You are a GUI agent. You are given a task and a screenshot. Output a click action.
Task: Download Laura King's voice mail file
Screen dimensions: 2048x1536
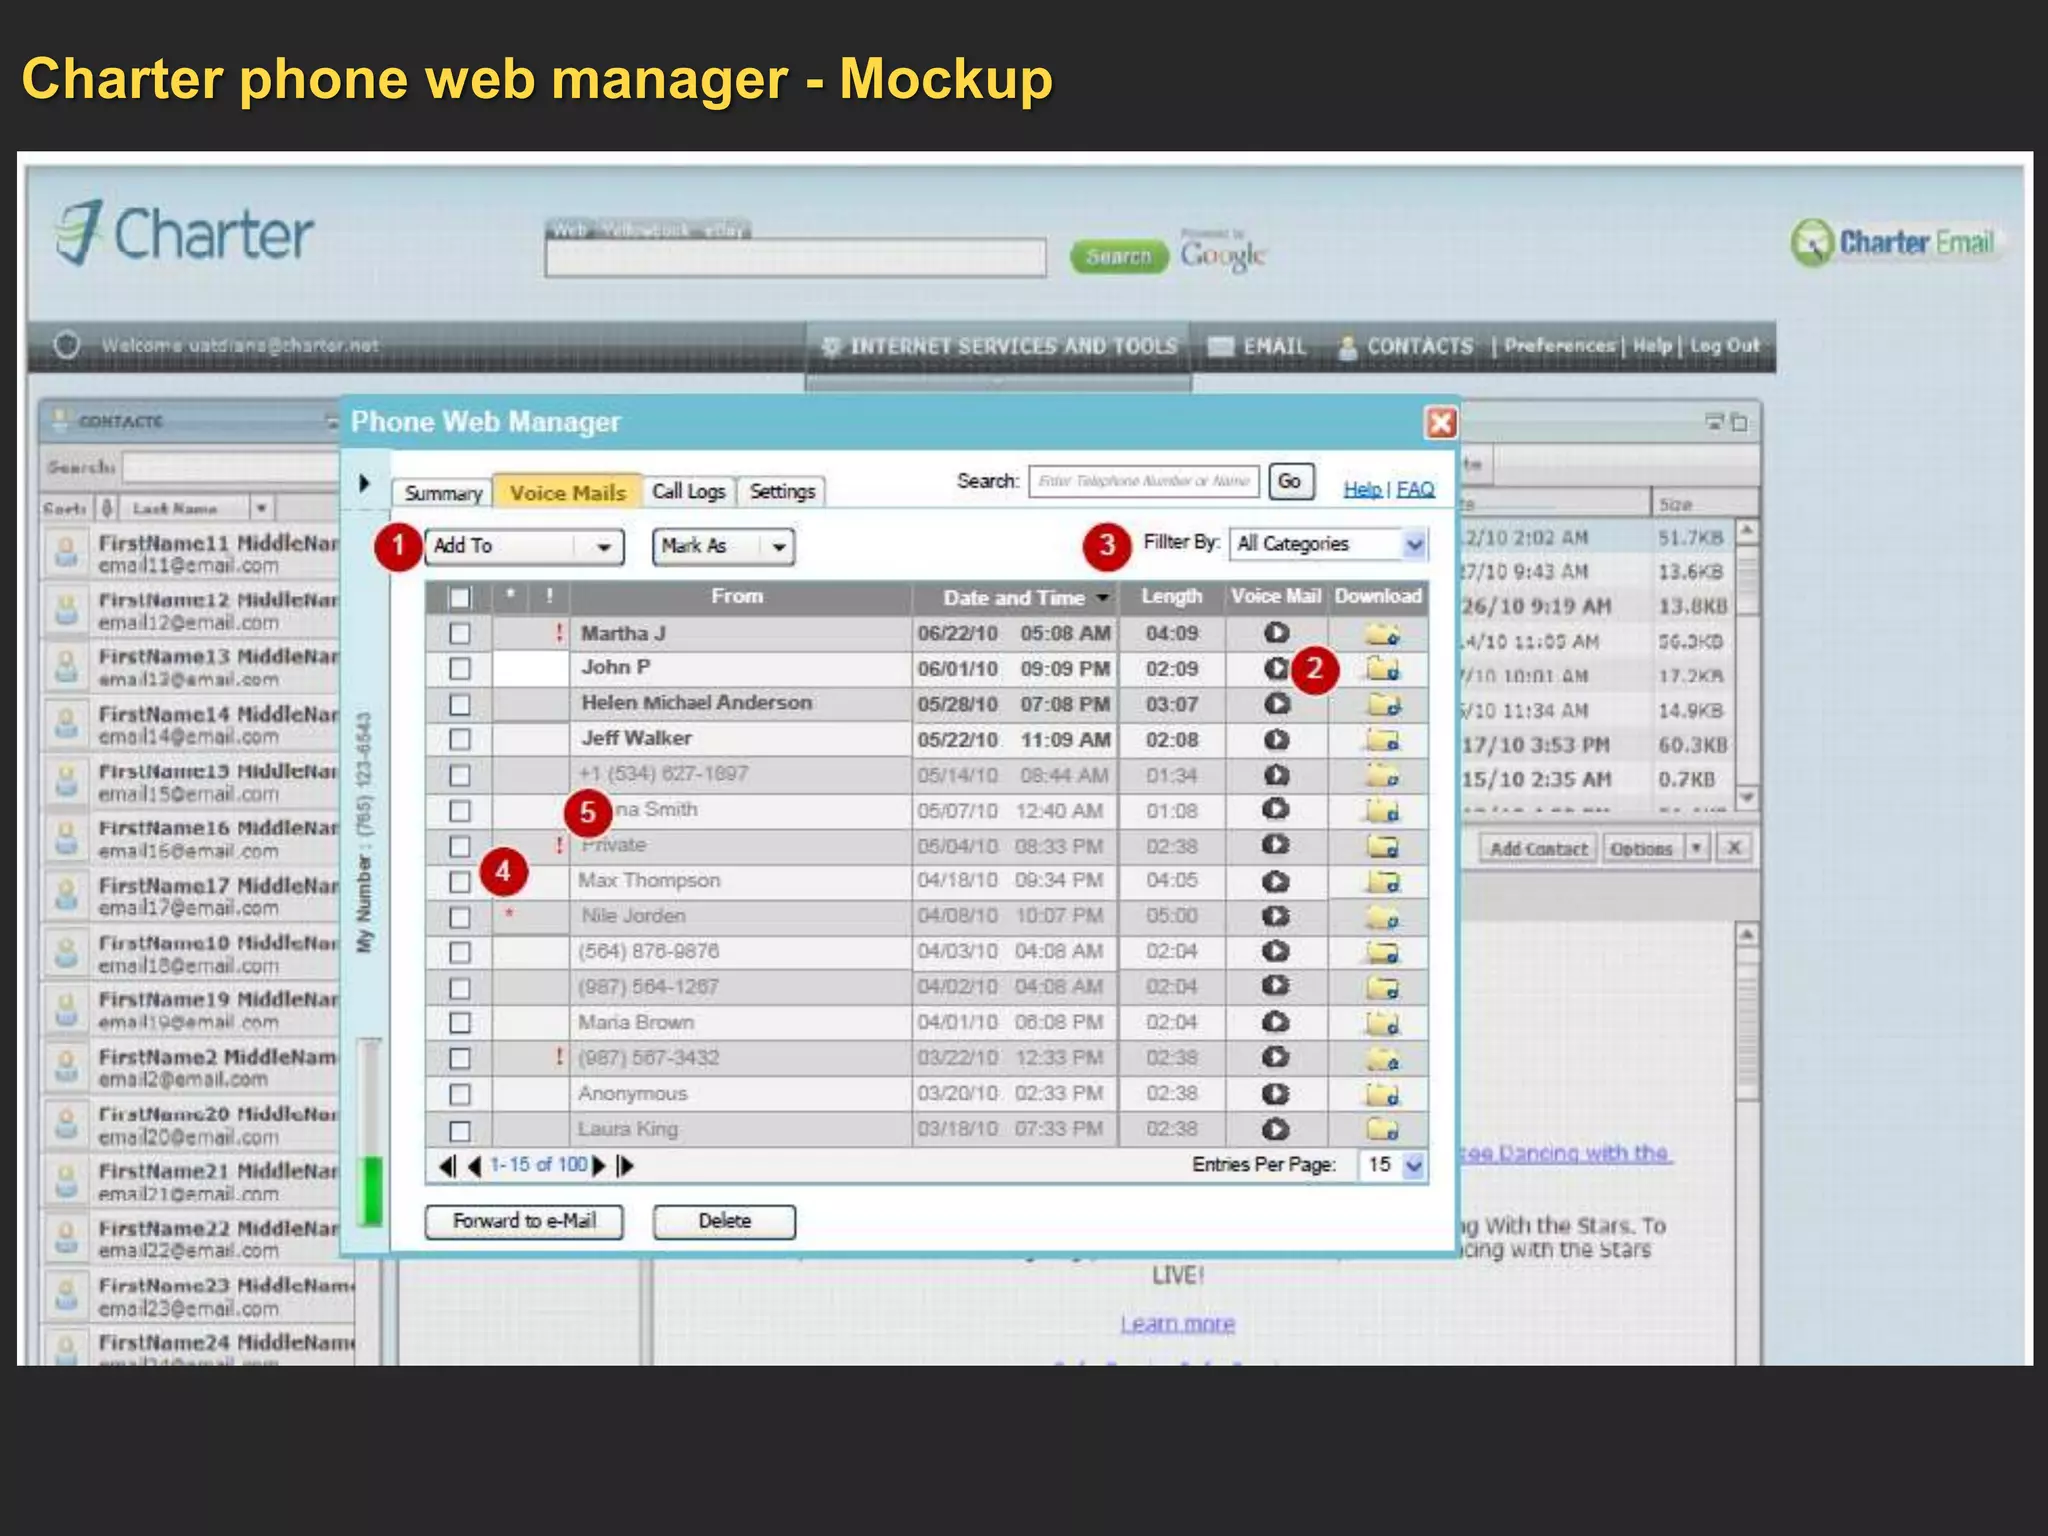[1383, 1129]
